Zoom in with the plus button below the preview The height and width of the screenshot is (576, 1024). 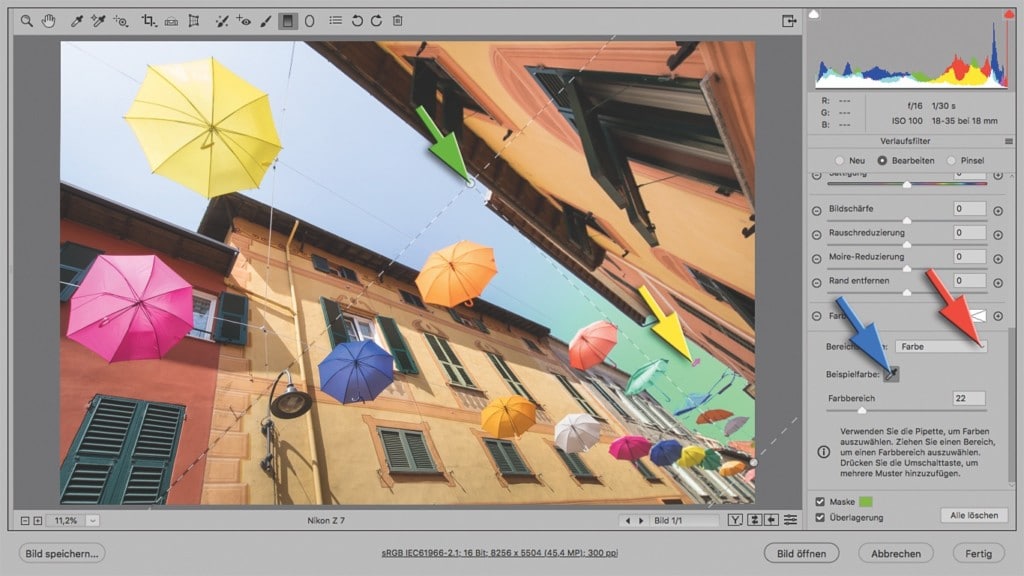point(38,520)
